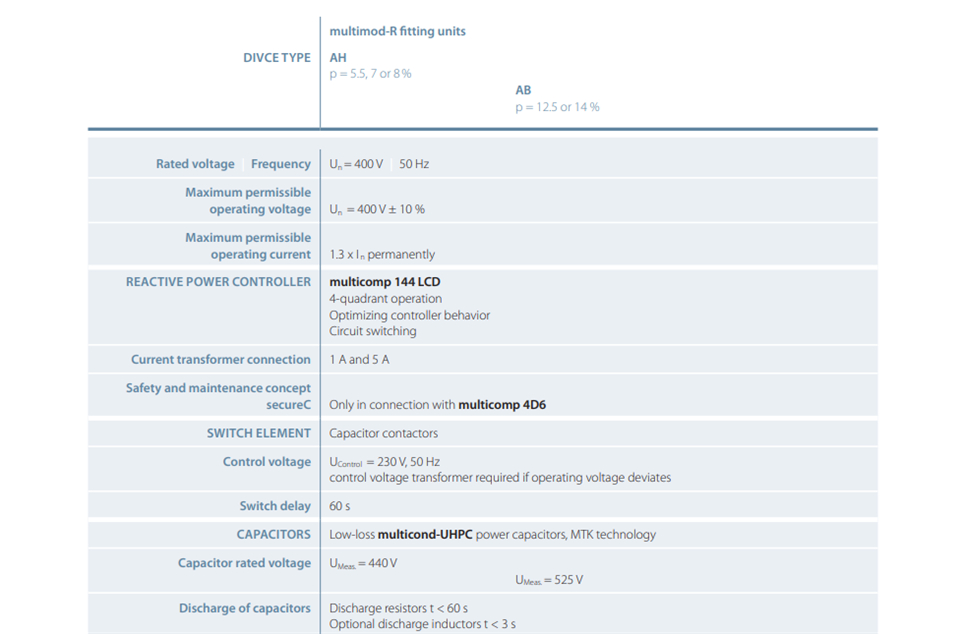
Task: Click 'Optional discharge inductors t < 3 s' line
Action: [x=422, y=624]
